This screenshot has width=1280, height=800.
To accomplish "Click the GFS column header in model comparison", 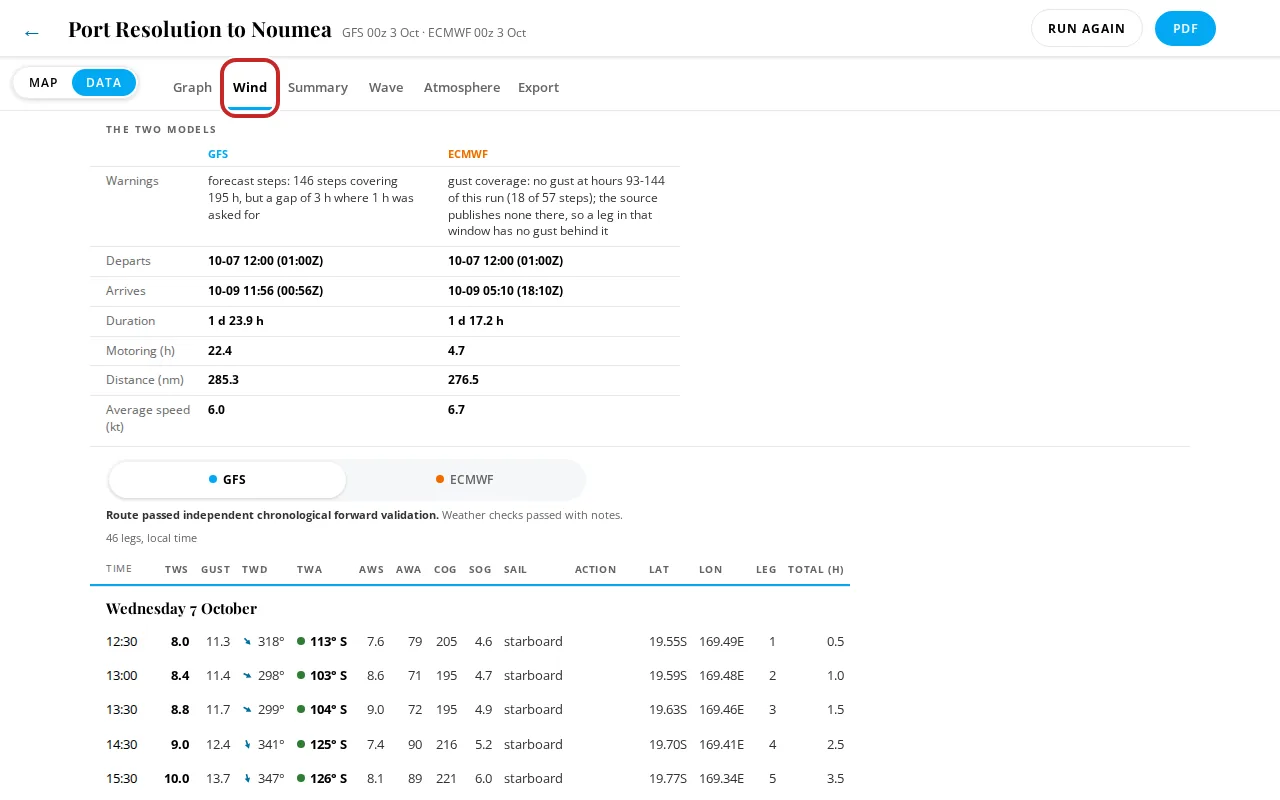I will [218, 154].
